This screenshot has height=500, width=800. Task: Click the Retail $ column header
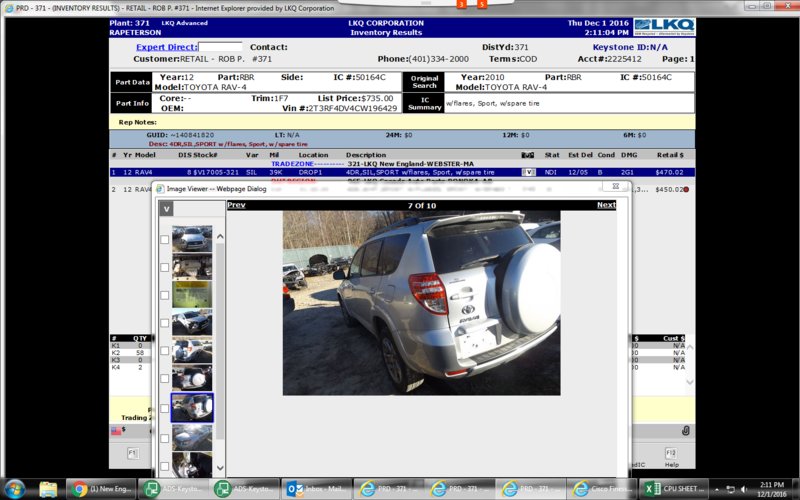pyautogui.click(x=670, y=155)
